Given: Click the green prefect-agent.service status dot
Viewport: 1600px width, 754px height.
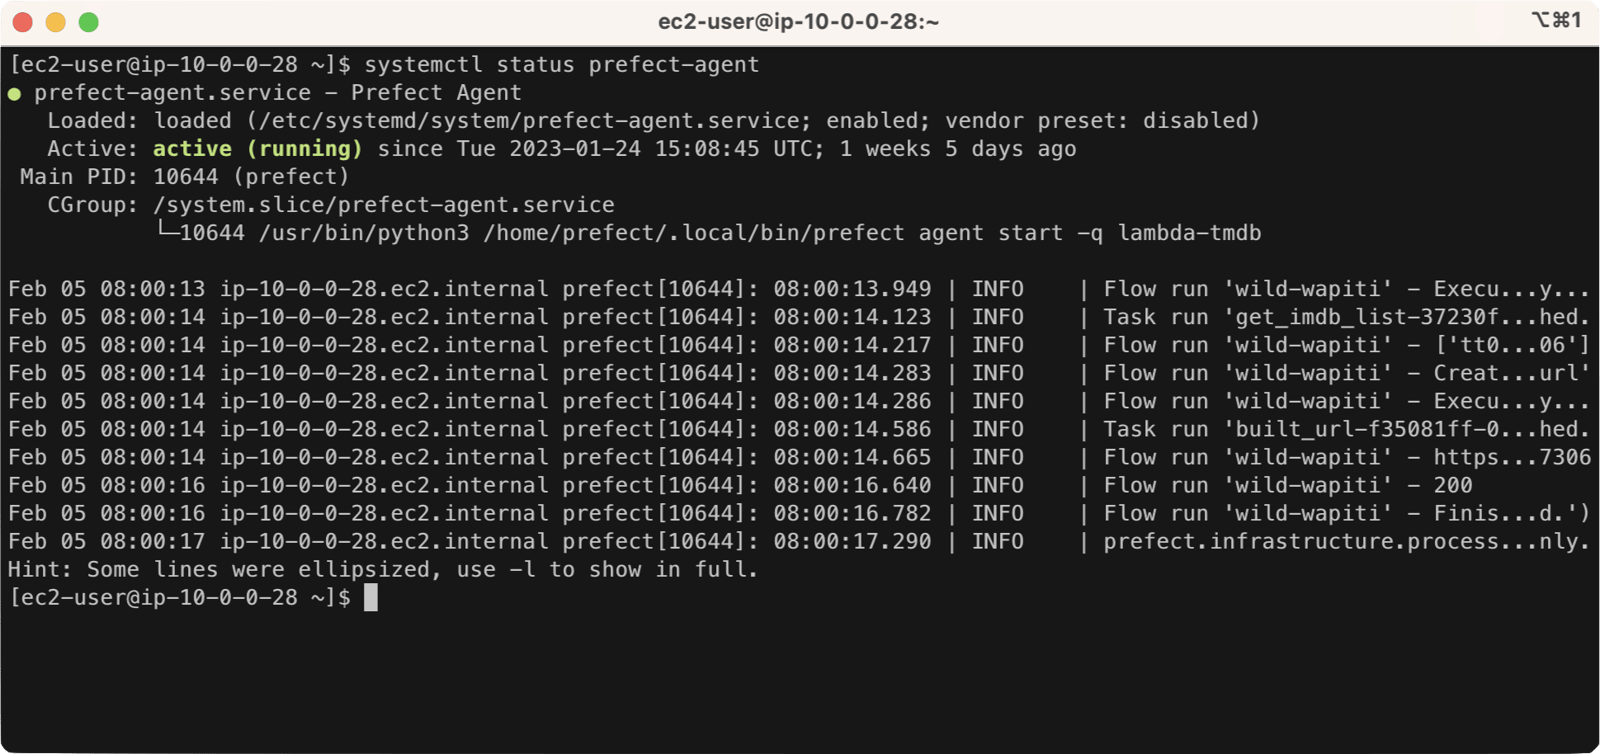Looking at the screenshot, I should tap(14, 92).
